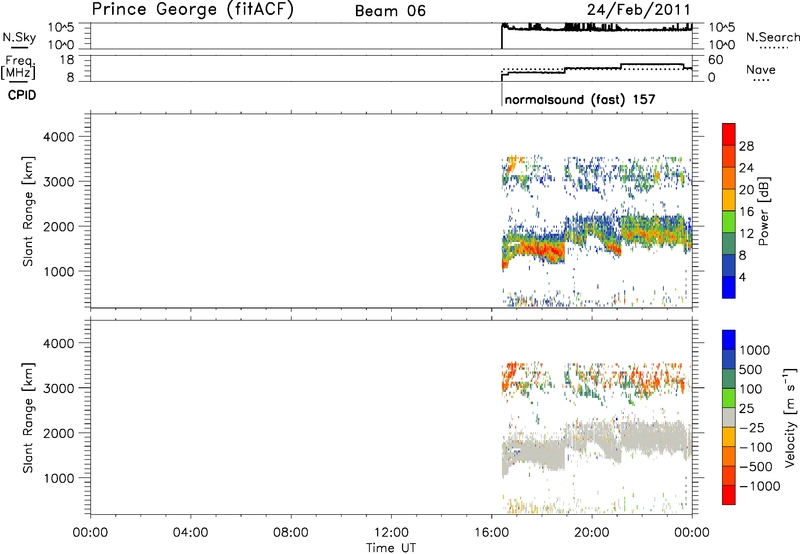Click the "N.Search" legend label
Image resolution: width=800 pixels, height=554 pixels.
pos(773,37)
